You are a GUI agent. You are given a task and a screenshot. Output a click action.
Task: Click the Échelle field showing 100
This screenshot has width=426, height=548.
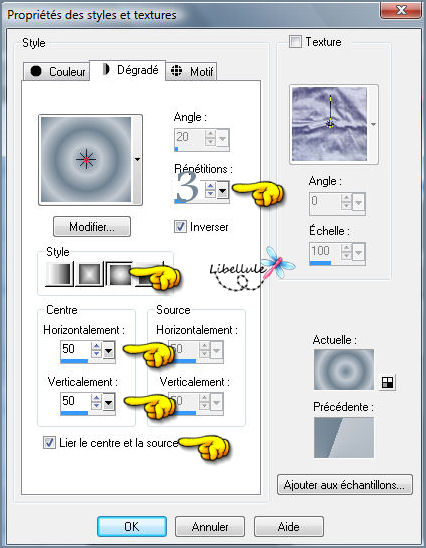[x=325, y=251]
